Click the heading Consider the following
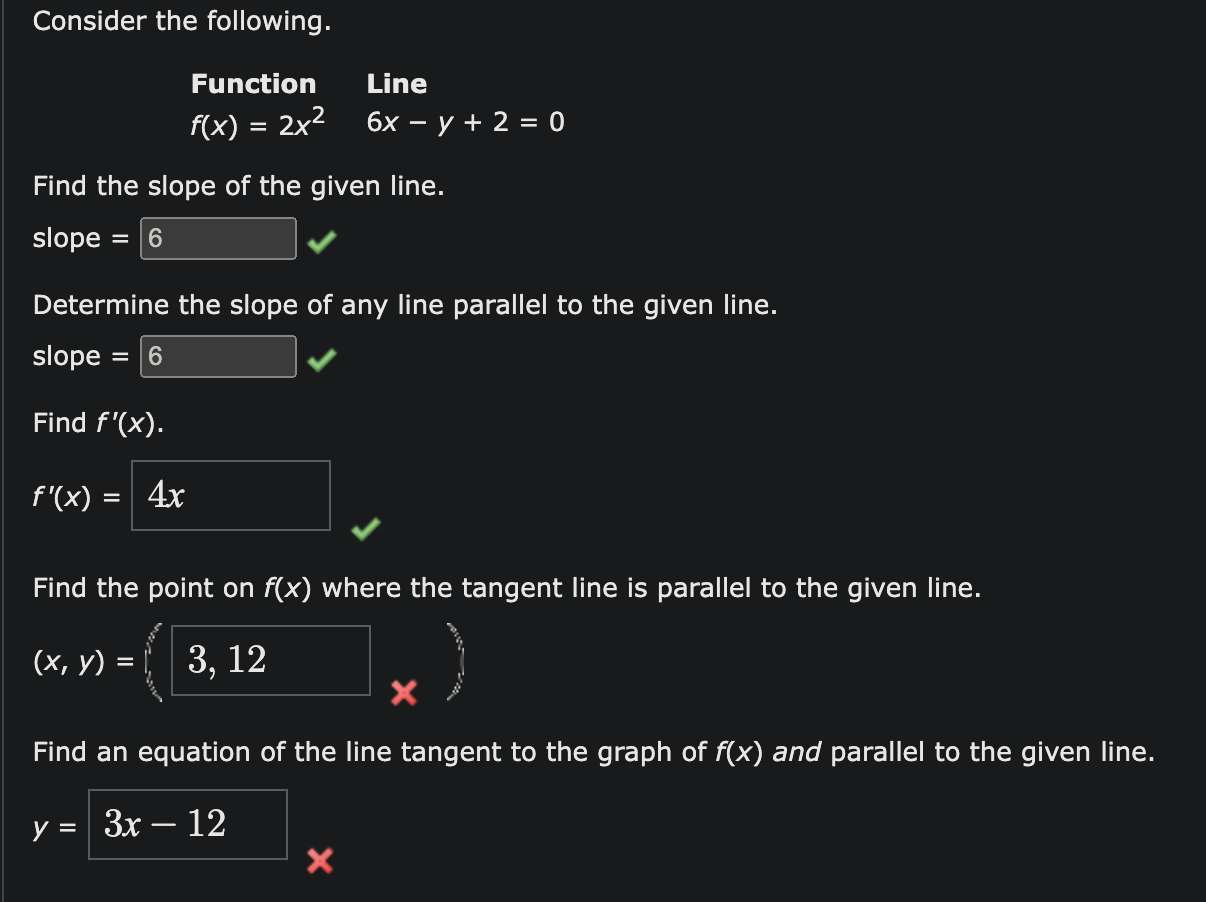The image size is (1206, 902). [x=182, y=21]
